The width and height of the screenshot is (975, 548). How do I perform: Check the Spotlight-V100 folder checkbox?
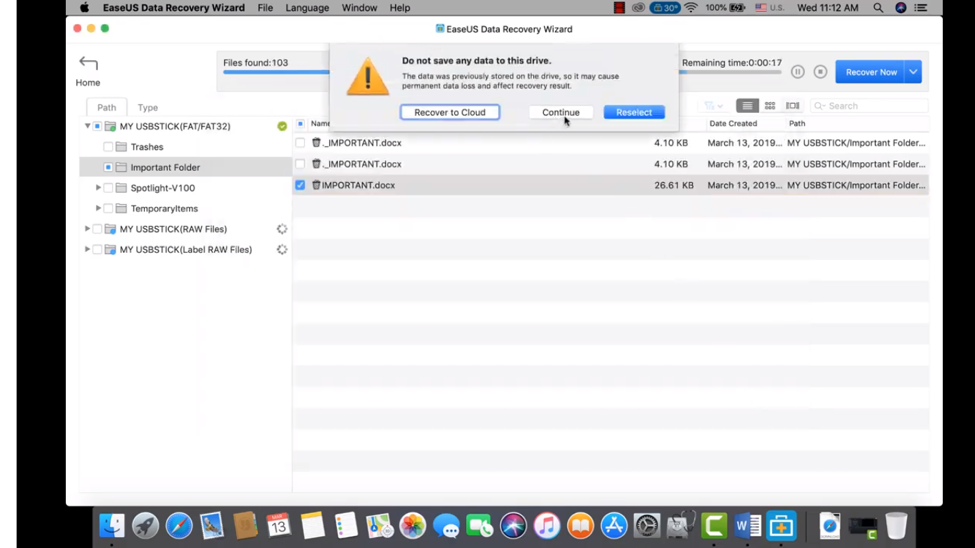pos(108,188)
